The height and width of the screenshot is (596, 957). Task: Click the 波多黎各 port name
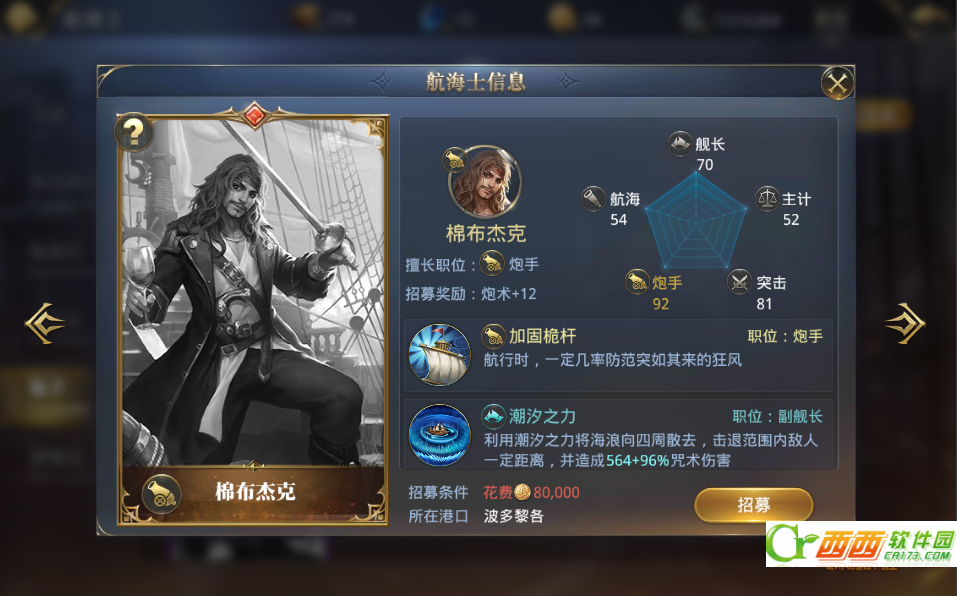click(514, 516)
